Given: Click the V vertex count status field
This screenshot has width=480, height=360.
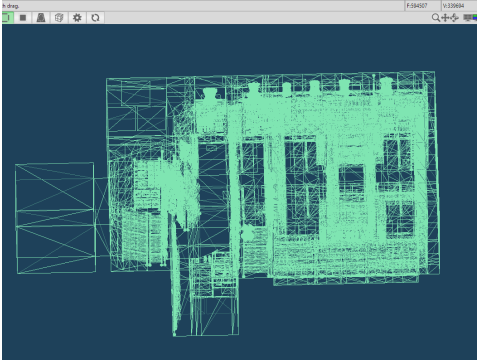Looking at the screenshot, I should [459, 6].
